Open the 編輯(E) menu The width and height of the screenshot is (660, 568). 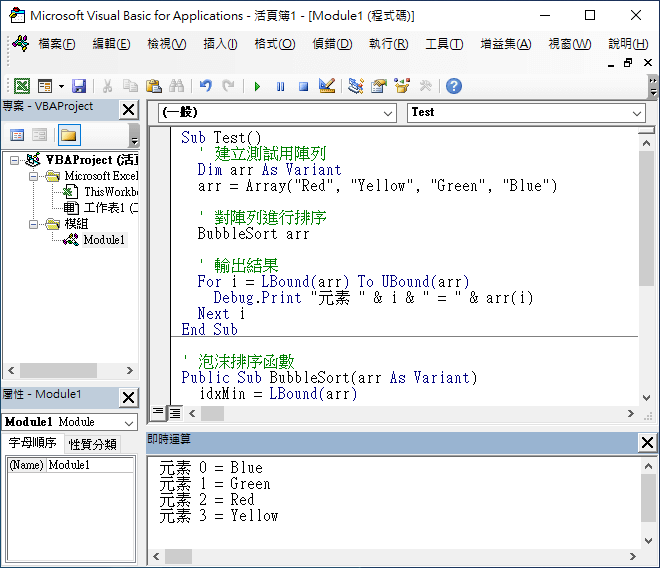tap(112, 44)
